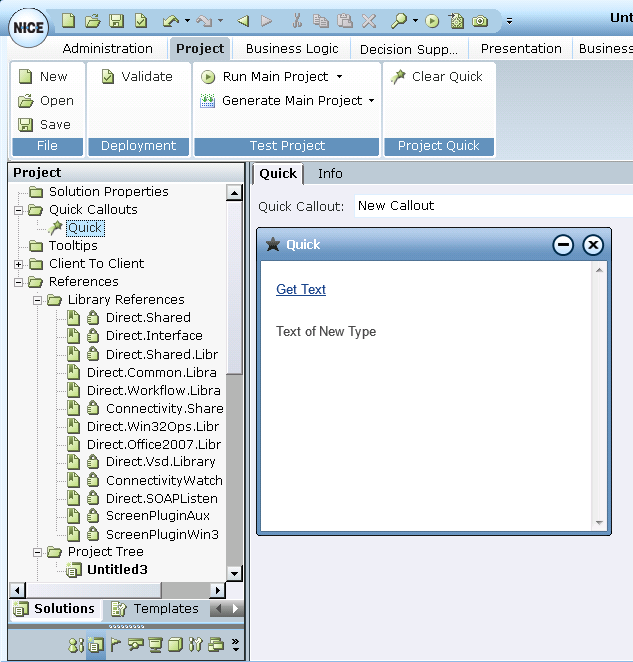Expand the Client To Client tree node
This screenshot has width=633, height=662.
(19, 264)
